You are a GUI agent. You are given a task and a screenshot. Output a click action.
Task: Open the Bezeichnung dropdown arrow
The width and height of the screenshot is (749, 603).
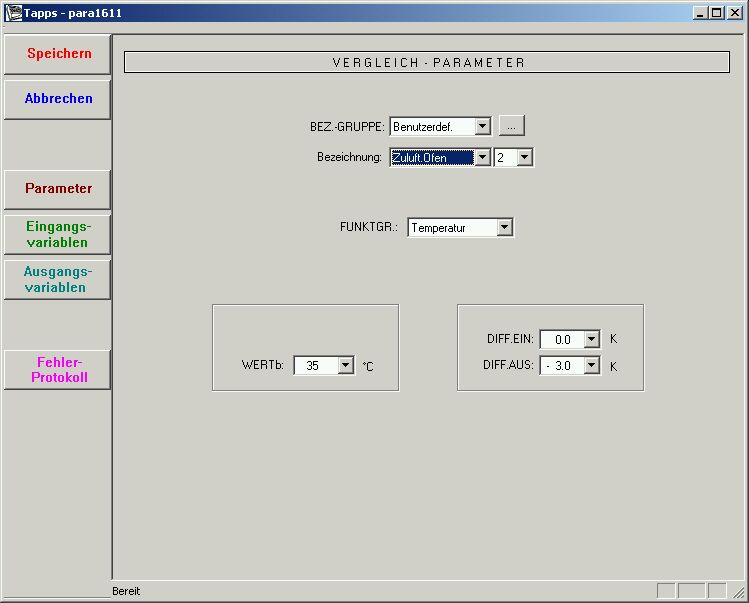tap(482, 158)
